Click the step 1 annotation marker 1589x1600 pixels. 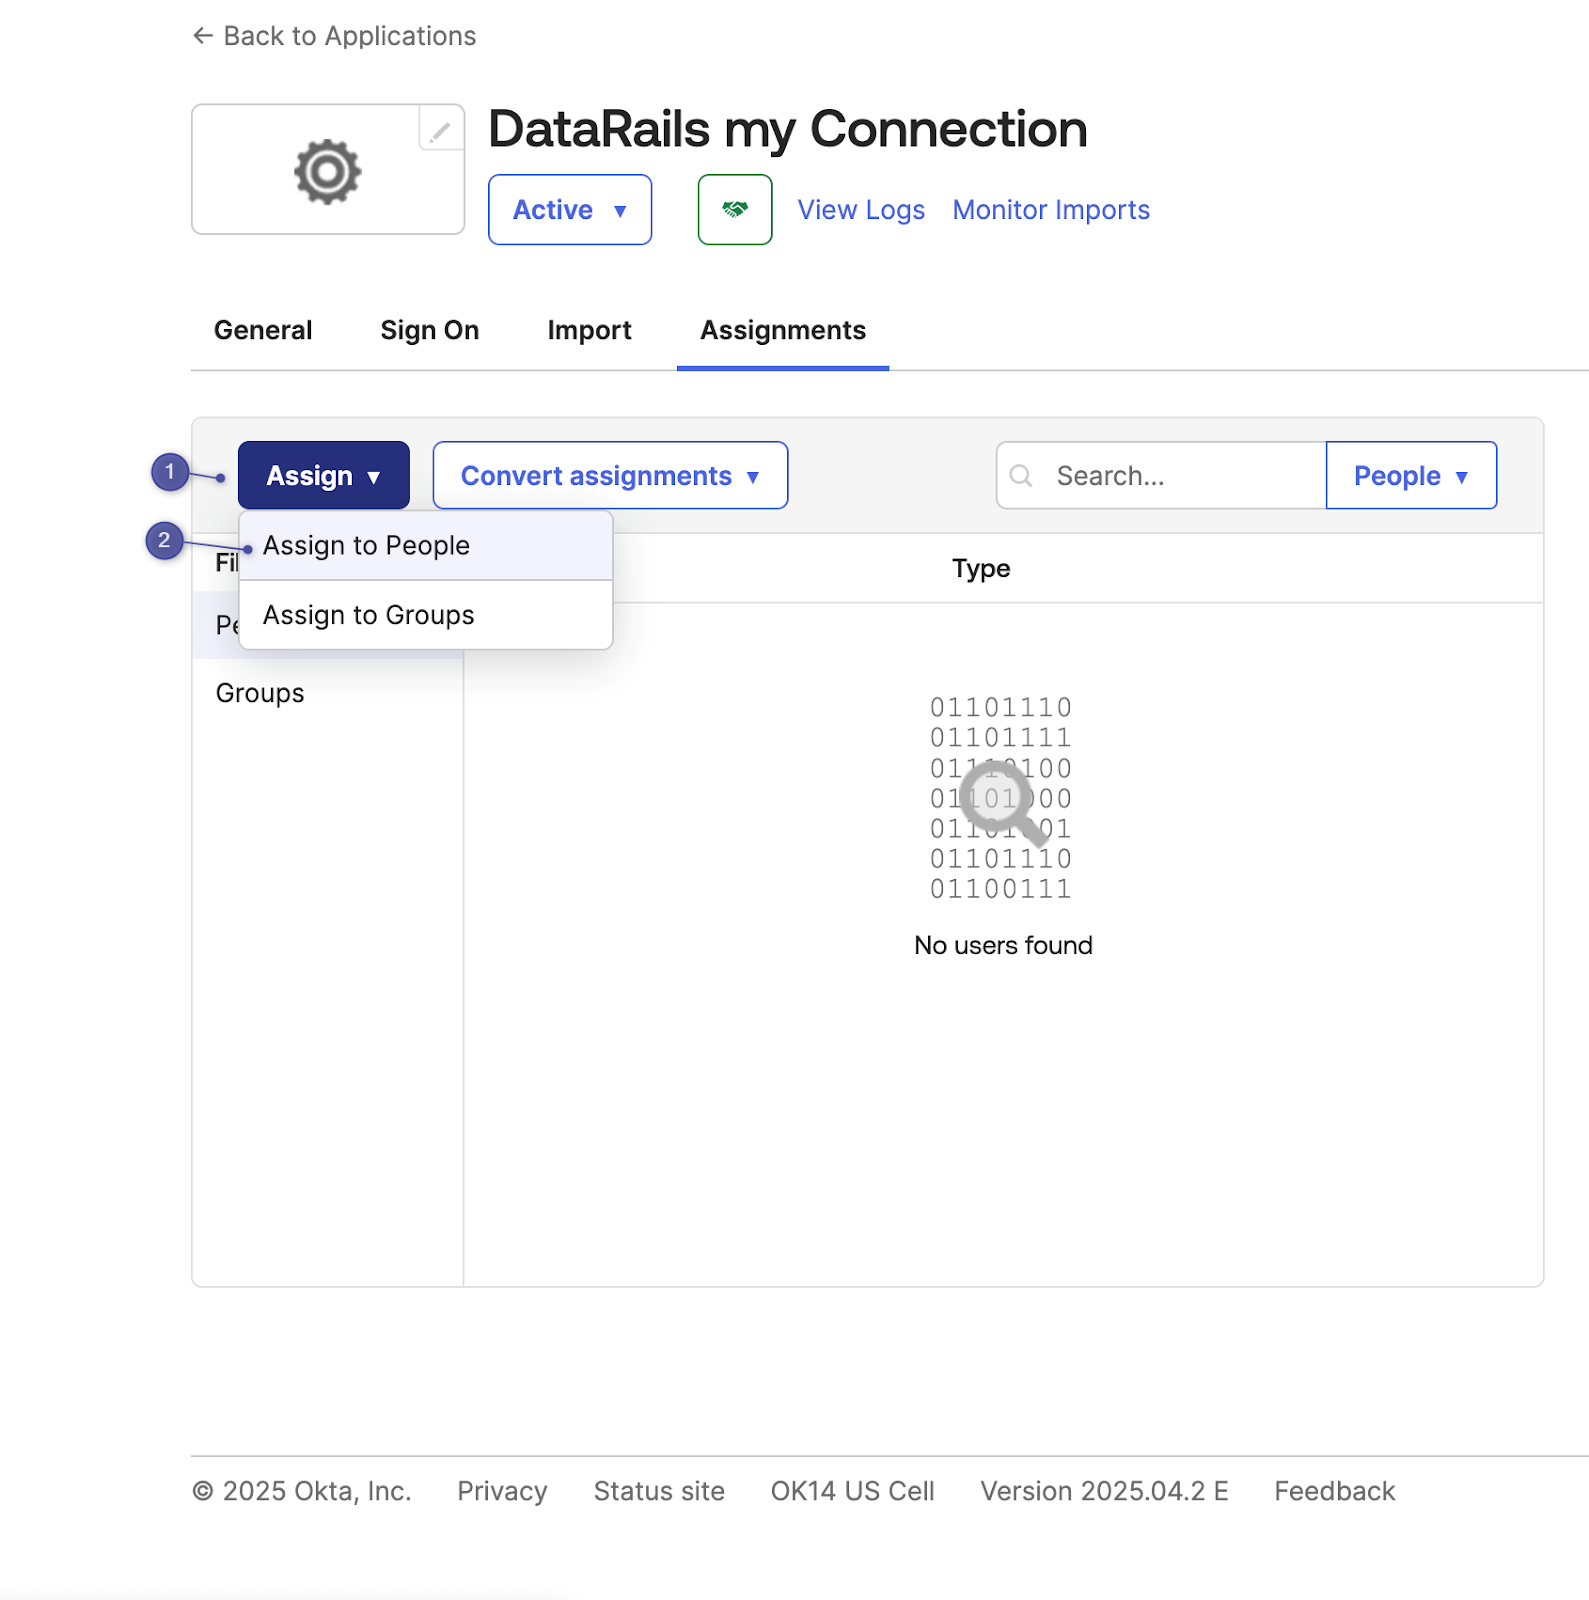point(170,472)
